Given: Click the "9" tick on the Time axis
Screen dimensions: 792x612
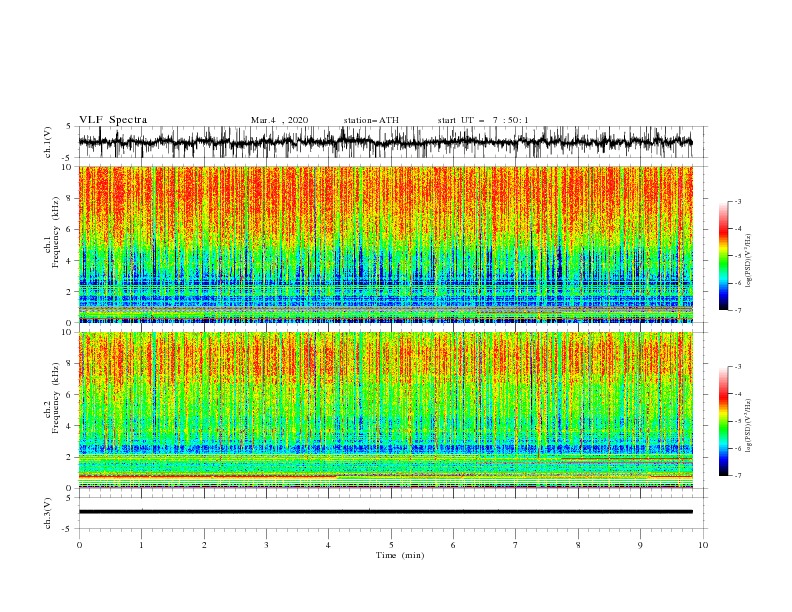Looking at the screenshot, I should click(x=640, y=545).
